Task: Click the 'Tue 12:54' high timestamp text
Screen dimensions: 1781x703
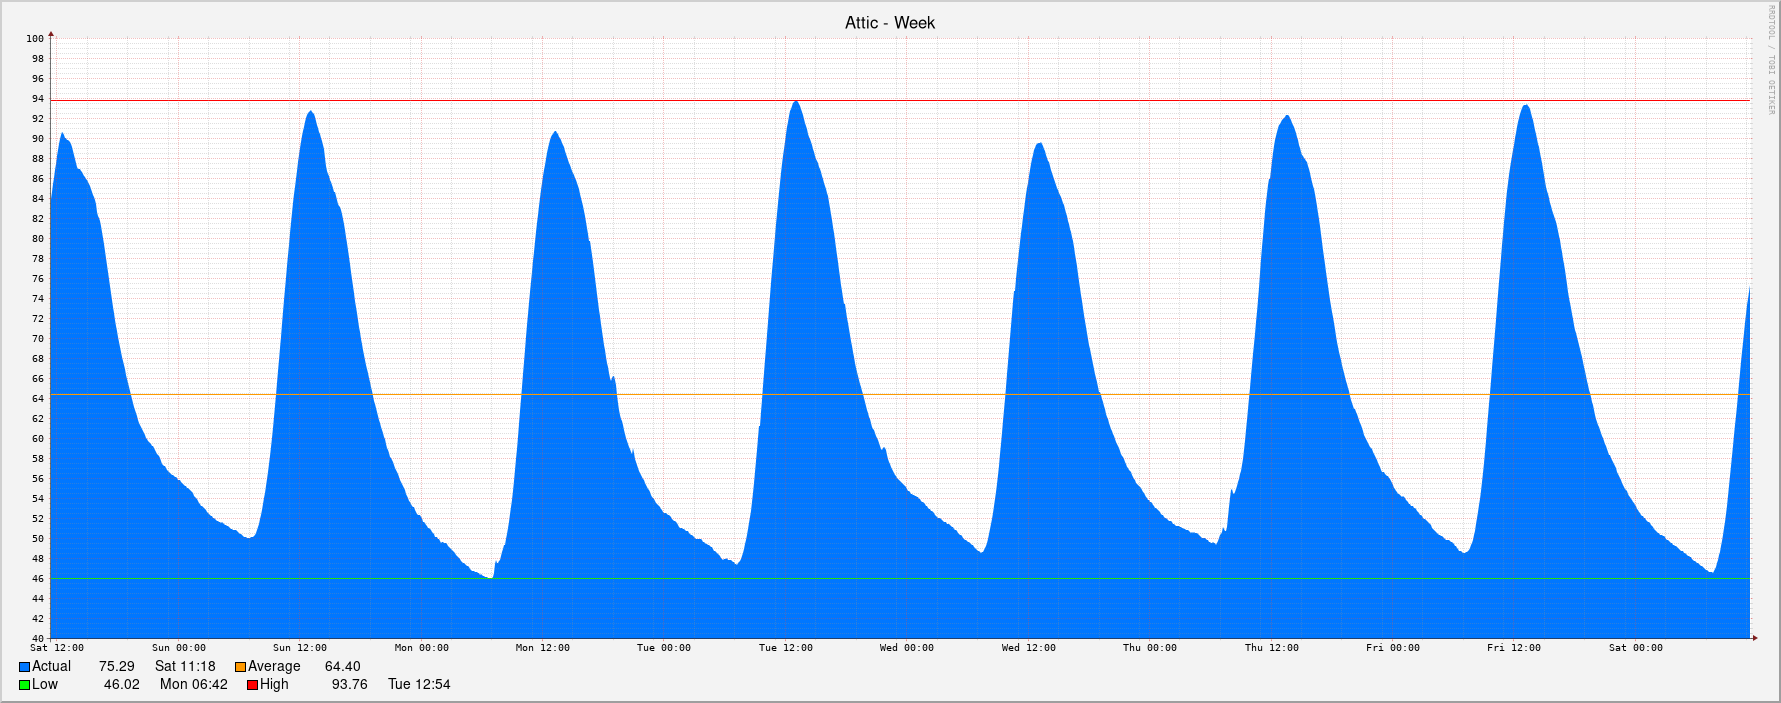Action: [x=419, y=685]
